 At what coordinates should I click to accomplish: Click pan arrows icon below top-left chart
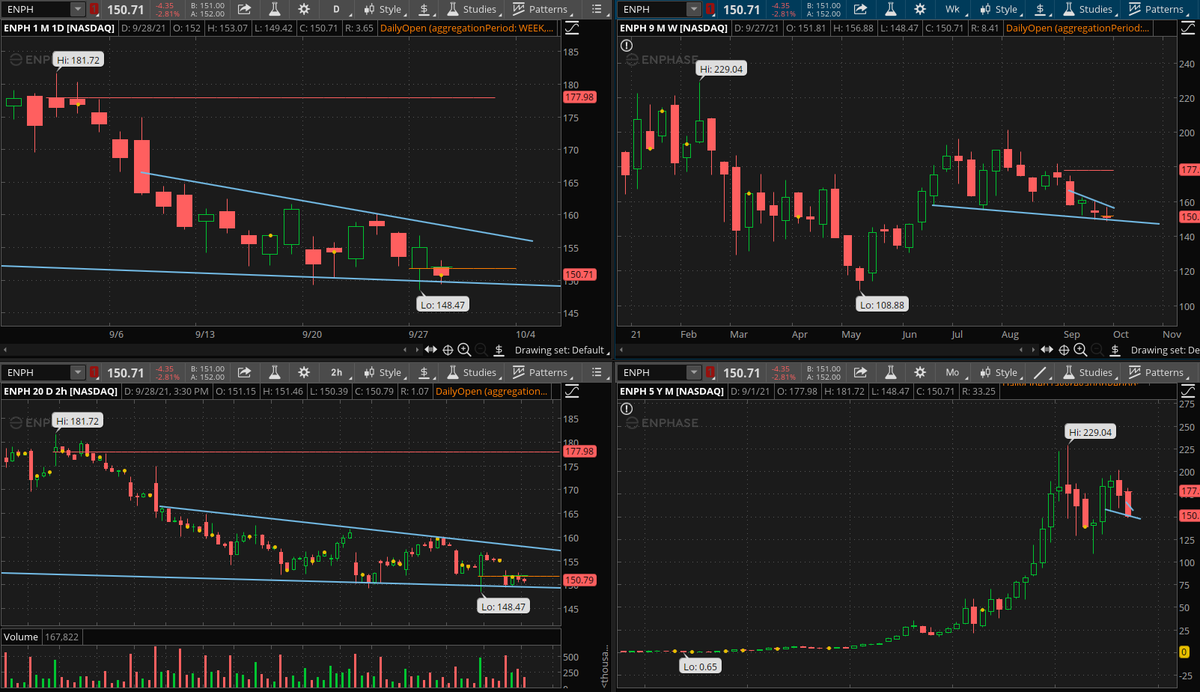pos(431,350)
